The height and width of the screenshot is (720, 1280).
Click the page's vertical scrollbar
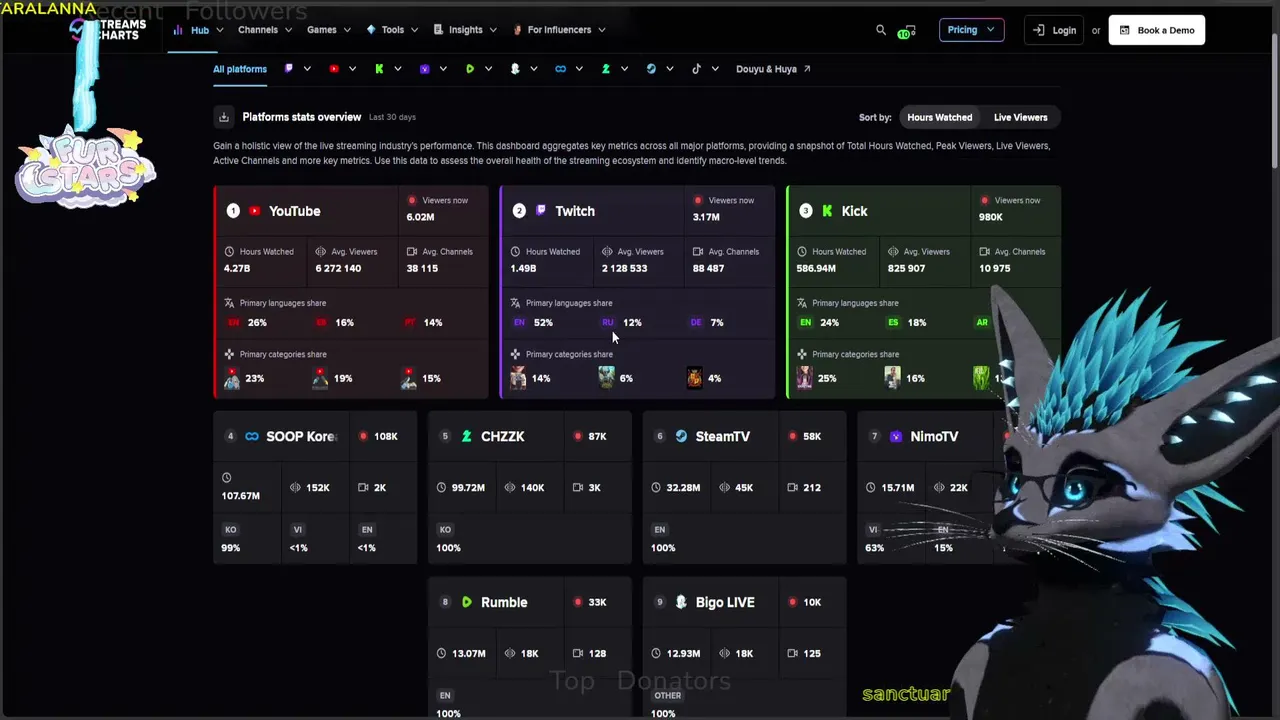tap(1274, 100)
